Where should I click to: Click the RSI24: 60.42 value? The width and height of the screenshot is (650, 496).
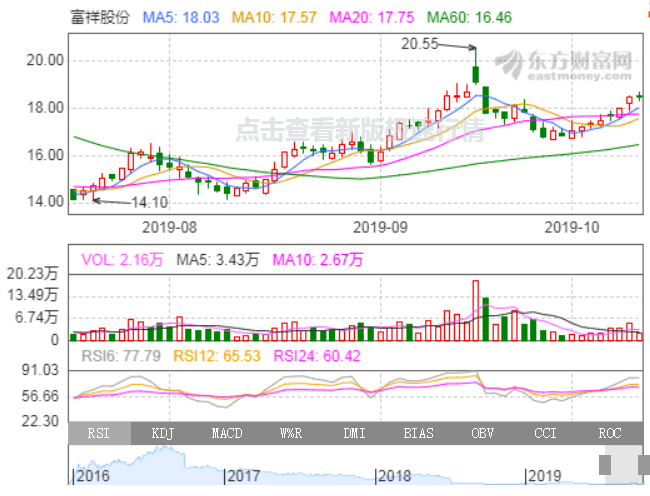pos(317,356)
